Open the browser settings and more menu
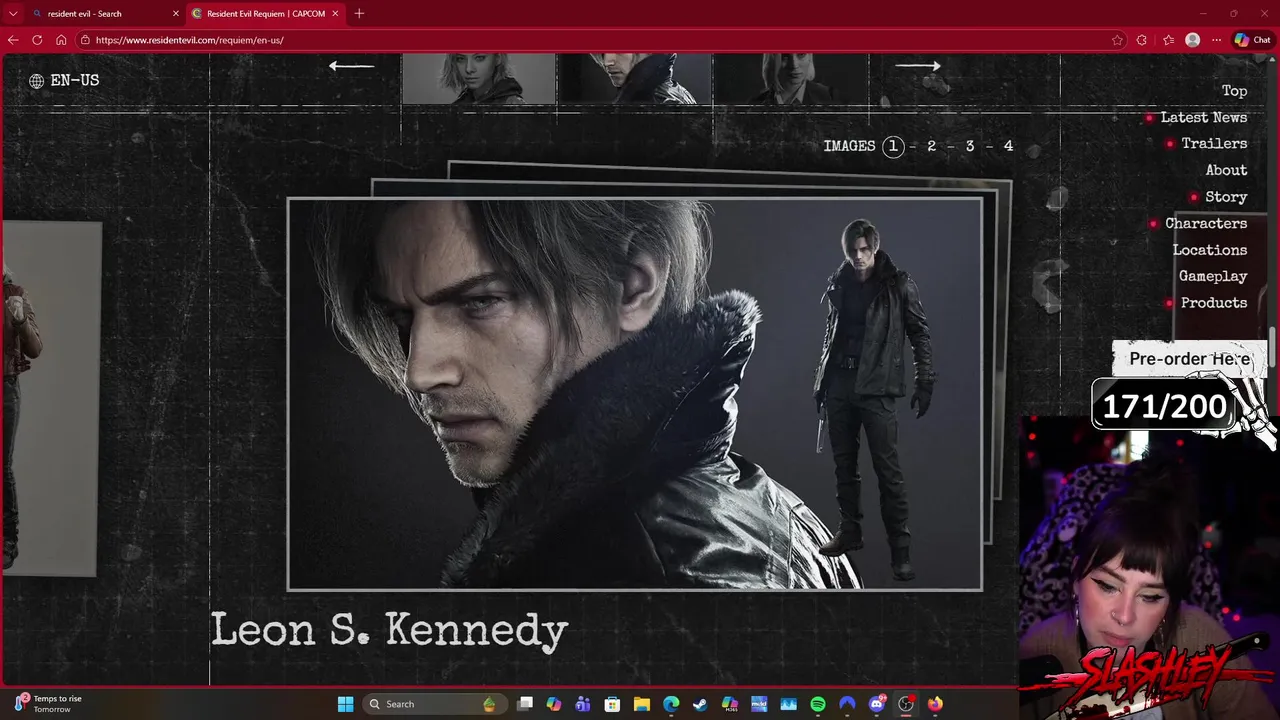This screenshot has height=720, width=1280. (x=1216, y=40)
